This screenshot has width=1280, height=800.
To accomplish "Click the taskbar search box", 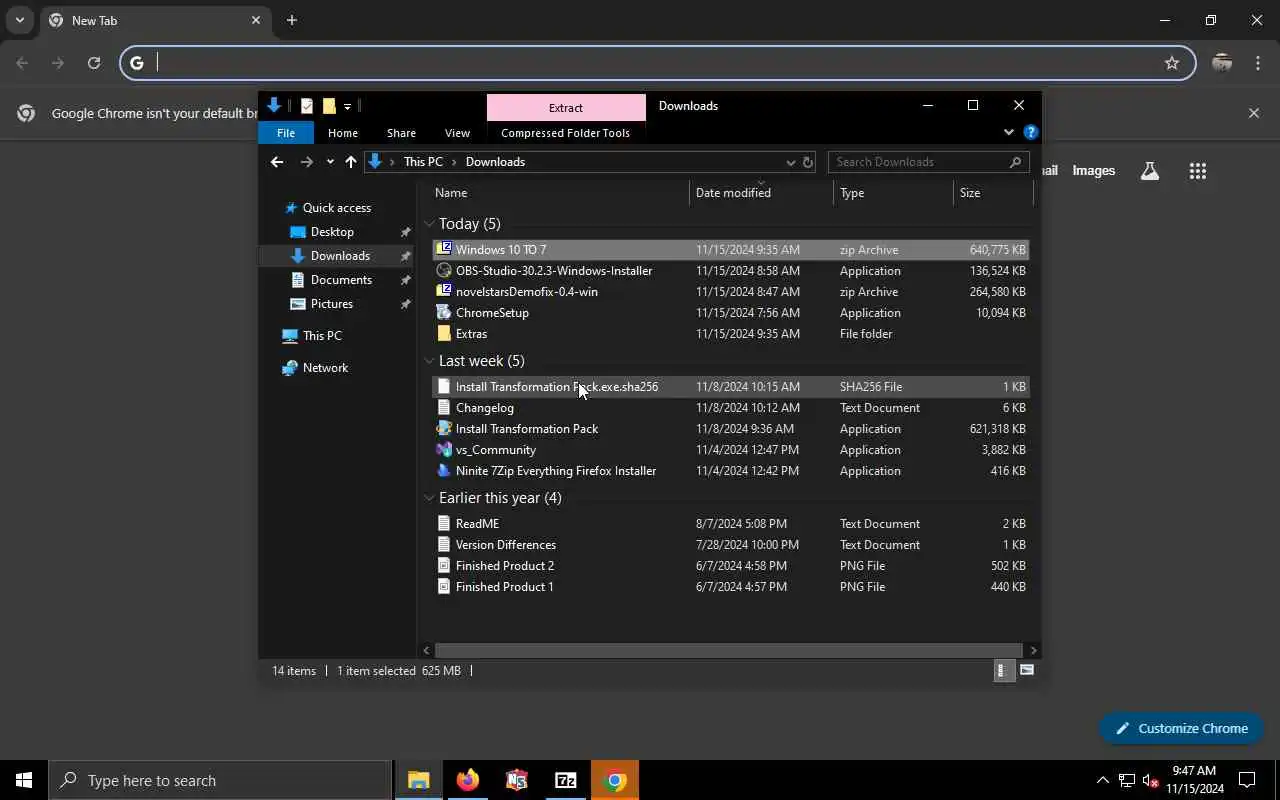I will 220,780.
